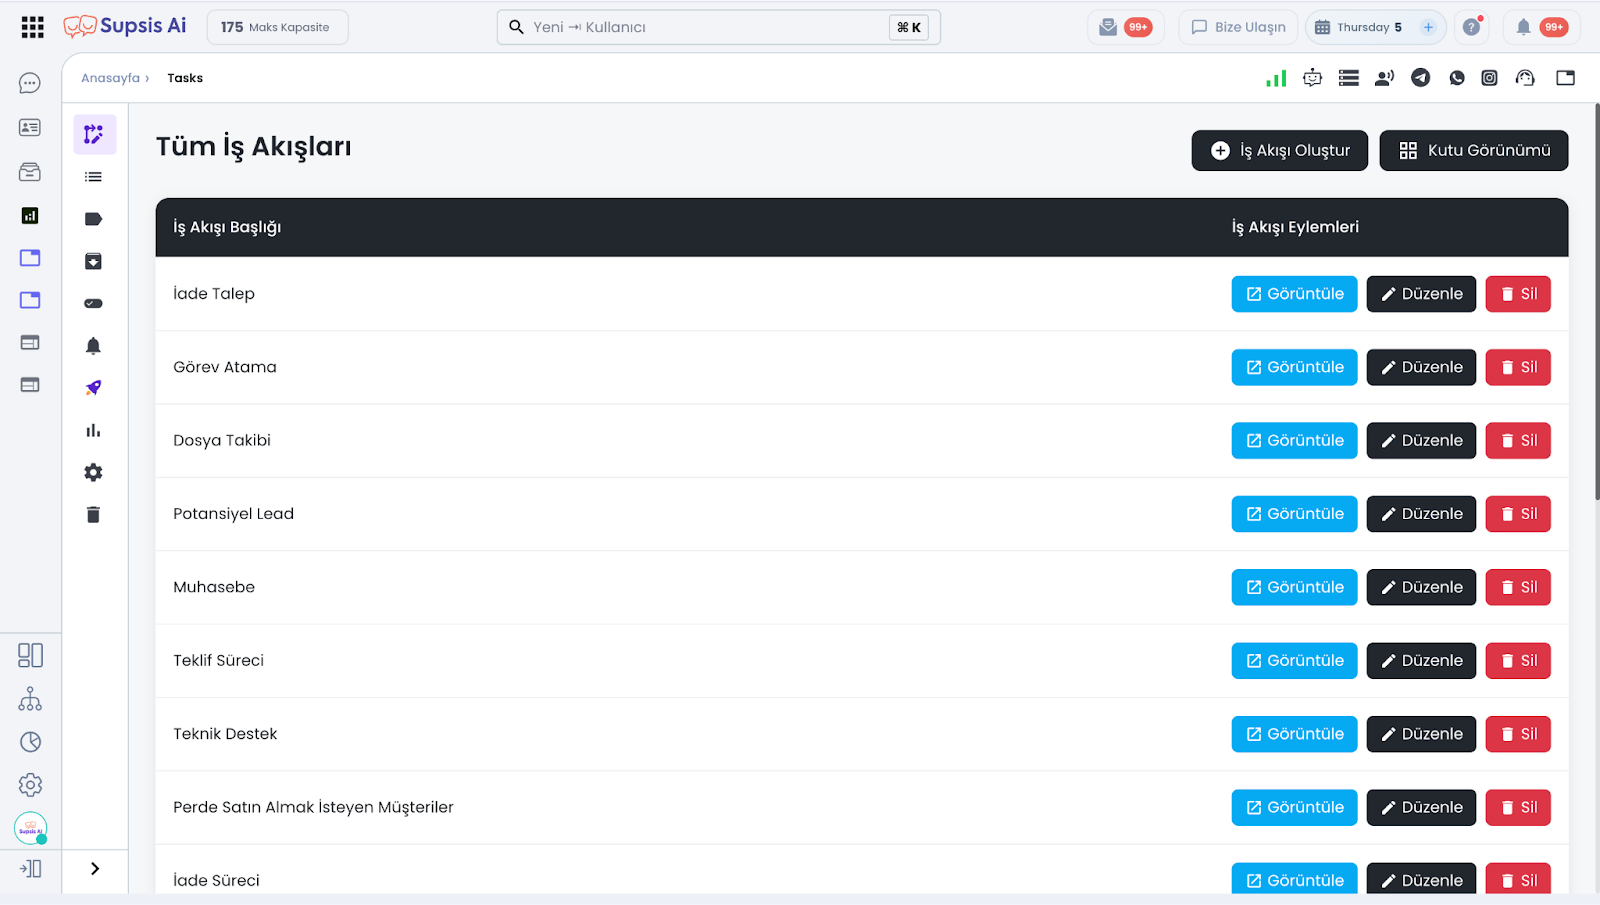The image size is (1600, 905).
Task: Switch to Kutu Görünümü view
Action: click(x=1473, y=151)
